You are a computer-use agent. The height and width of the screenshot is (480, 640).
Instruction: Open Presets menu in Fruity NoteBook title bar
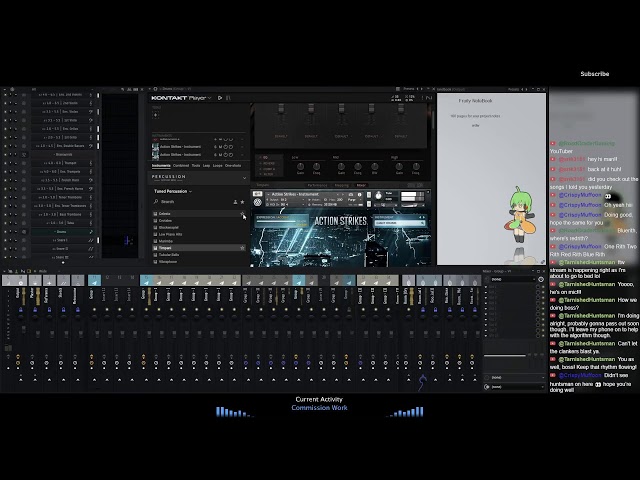pos(513,89)
